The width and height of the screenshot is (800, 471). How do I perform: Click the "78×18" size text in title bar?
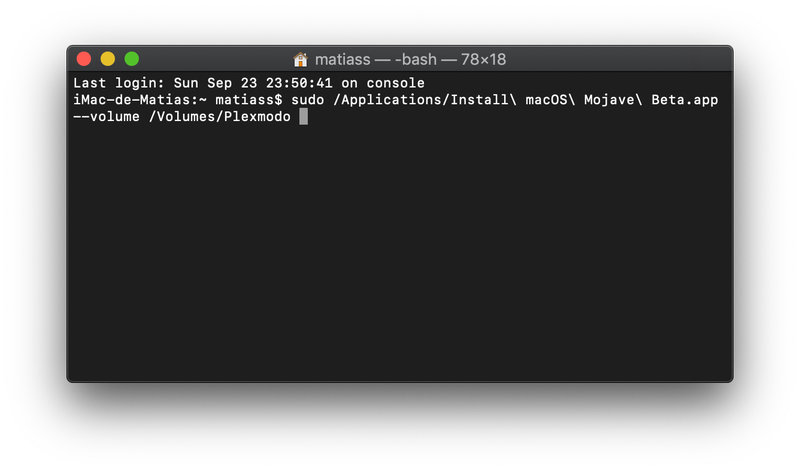pyautogui.click(x=483, y=60)
